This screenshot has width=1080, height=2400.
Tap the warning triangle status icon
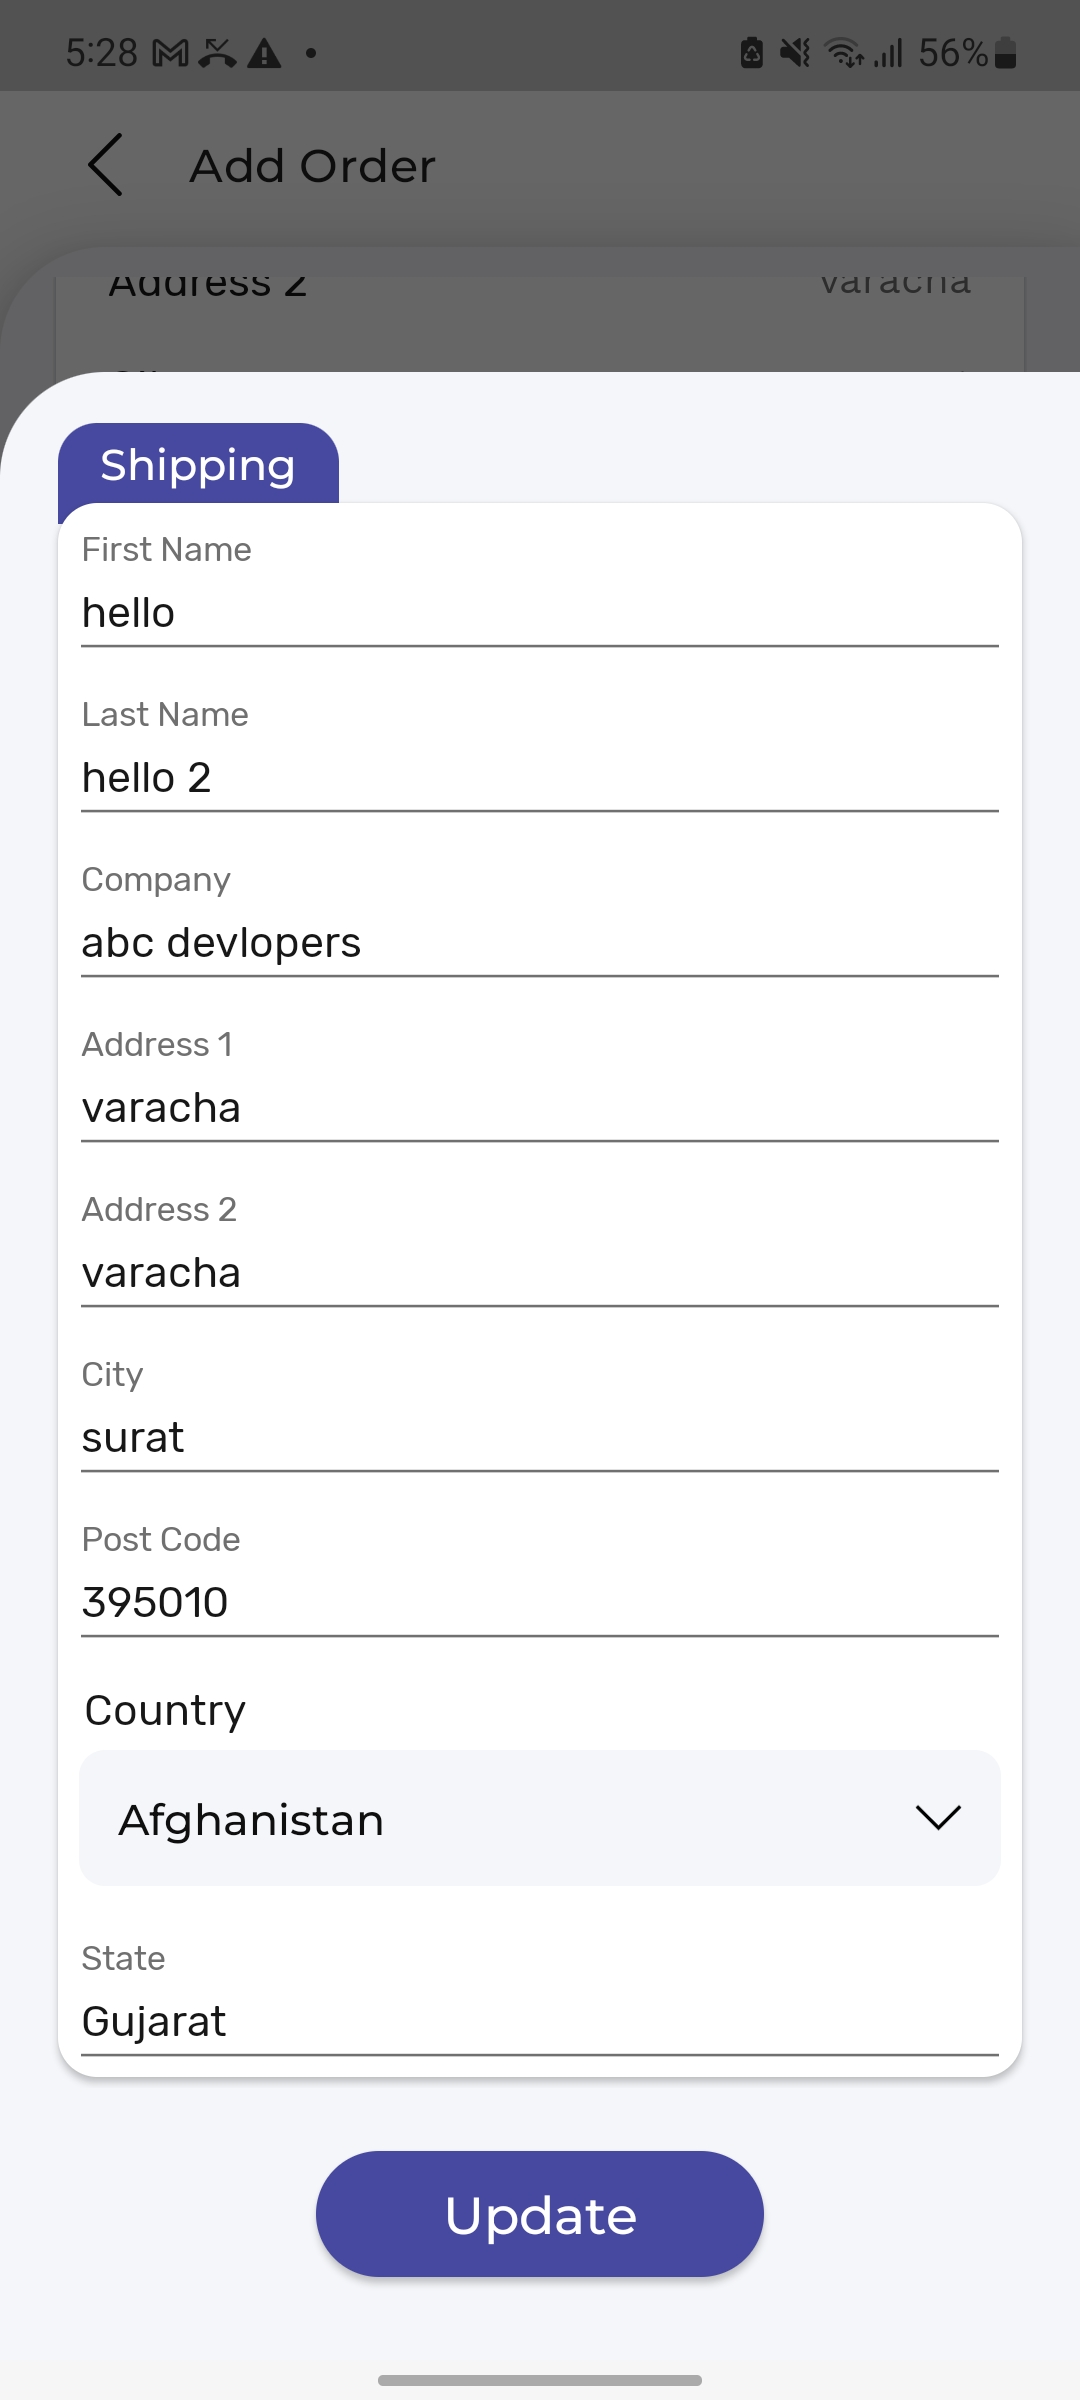(x=264, y=53)
